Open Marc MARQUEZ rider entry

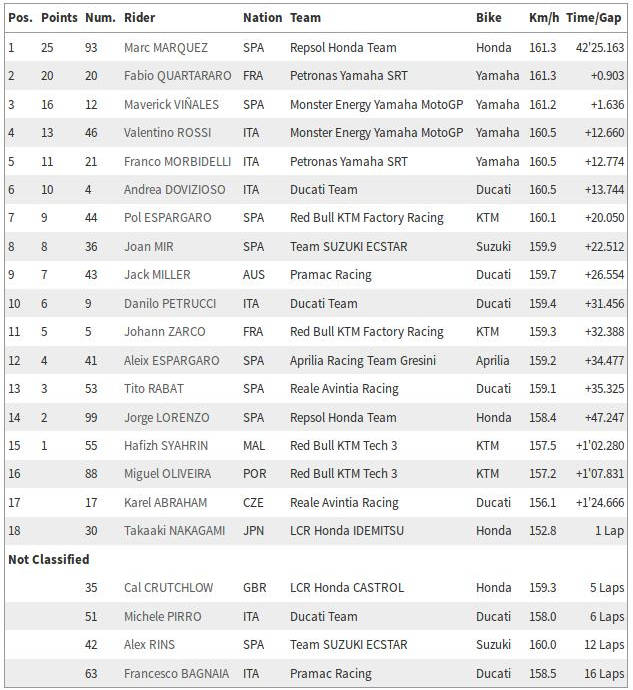pyautogui.click(x=166, y=48)
